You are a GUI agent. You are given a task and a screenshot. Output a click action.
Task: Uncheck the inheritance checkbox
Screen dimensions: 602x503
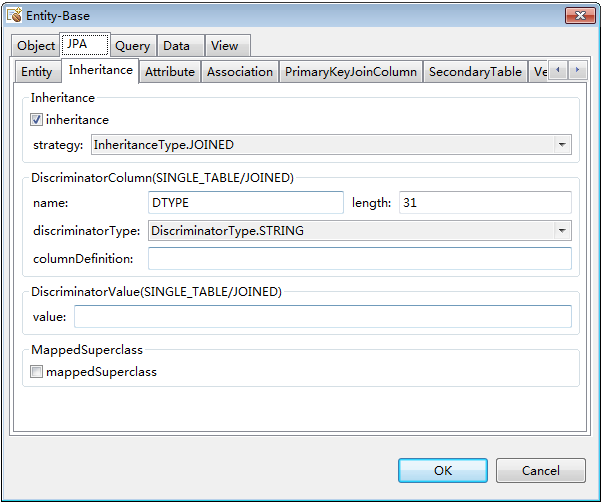coord(37,120)
